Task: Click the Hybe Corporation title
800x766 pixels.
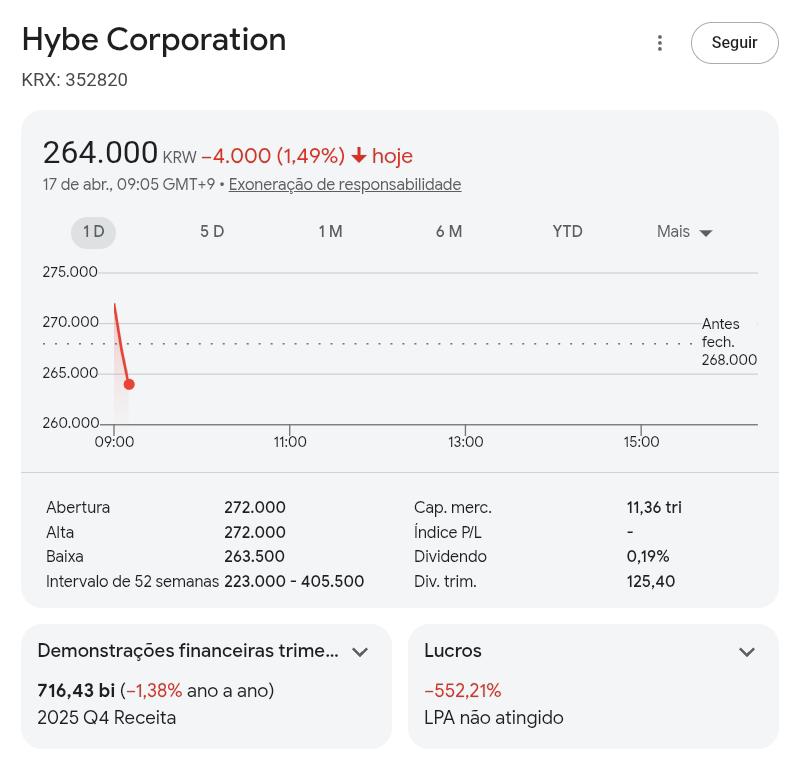Action: (154, 40)
